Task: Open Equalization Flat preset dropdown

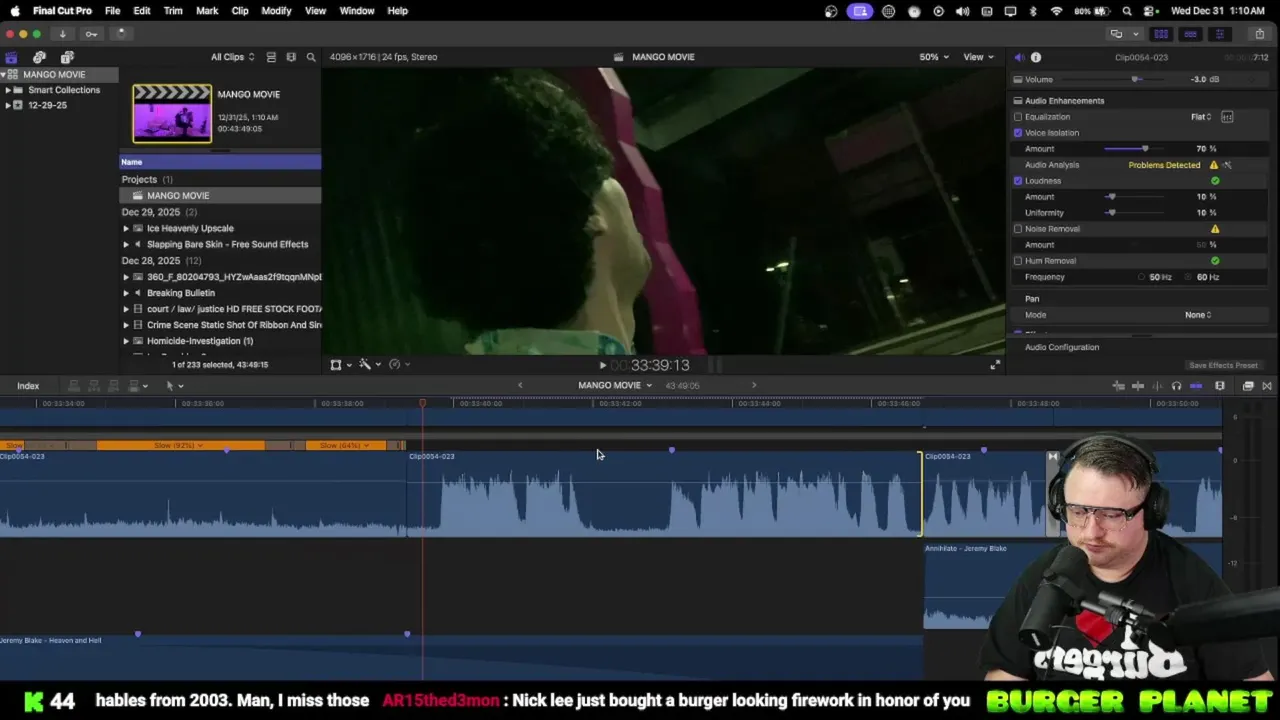Action: 1201,117
